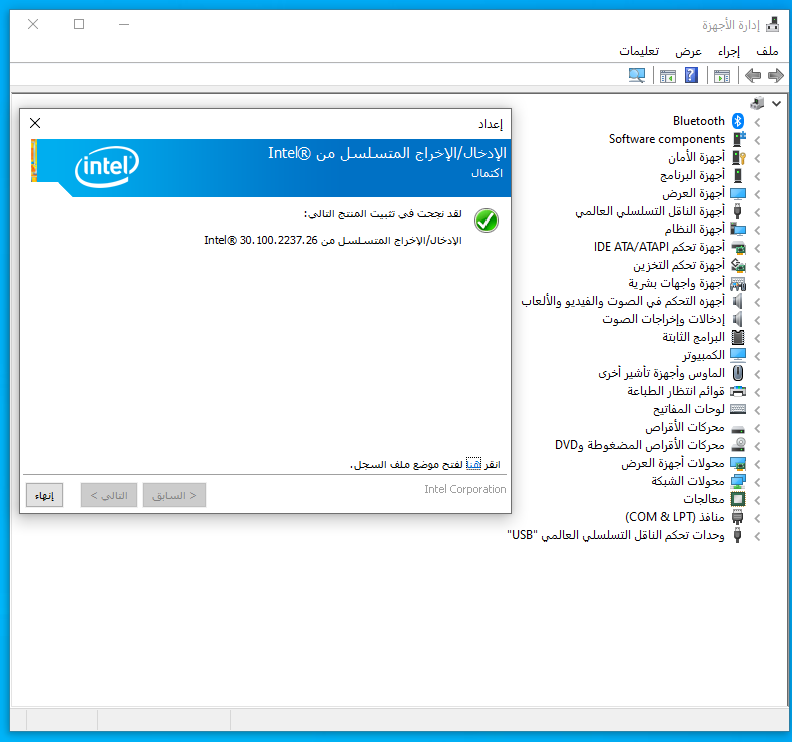
Task: Click the processors (معالجات) icon
Action: coord(738,499)
